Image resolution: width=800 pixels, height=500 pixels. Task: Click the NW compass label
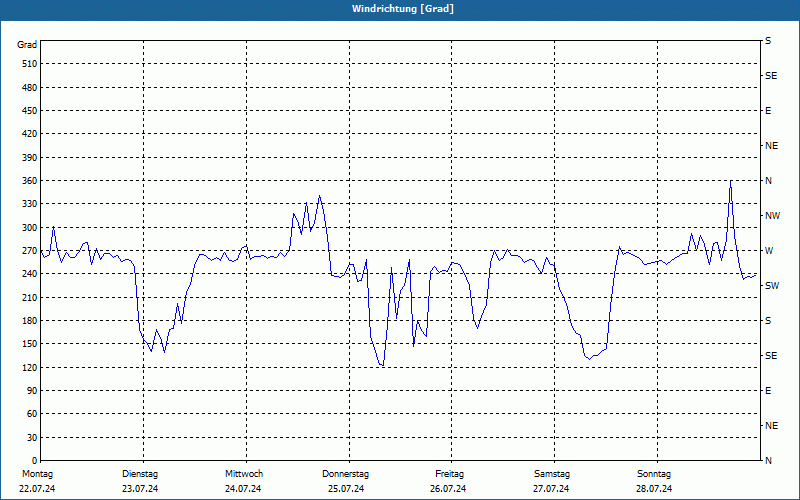coord(772,216)
